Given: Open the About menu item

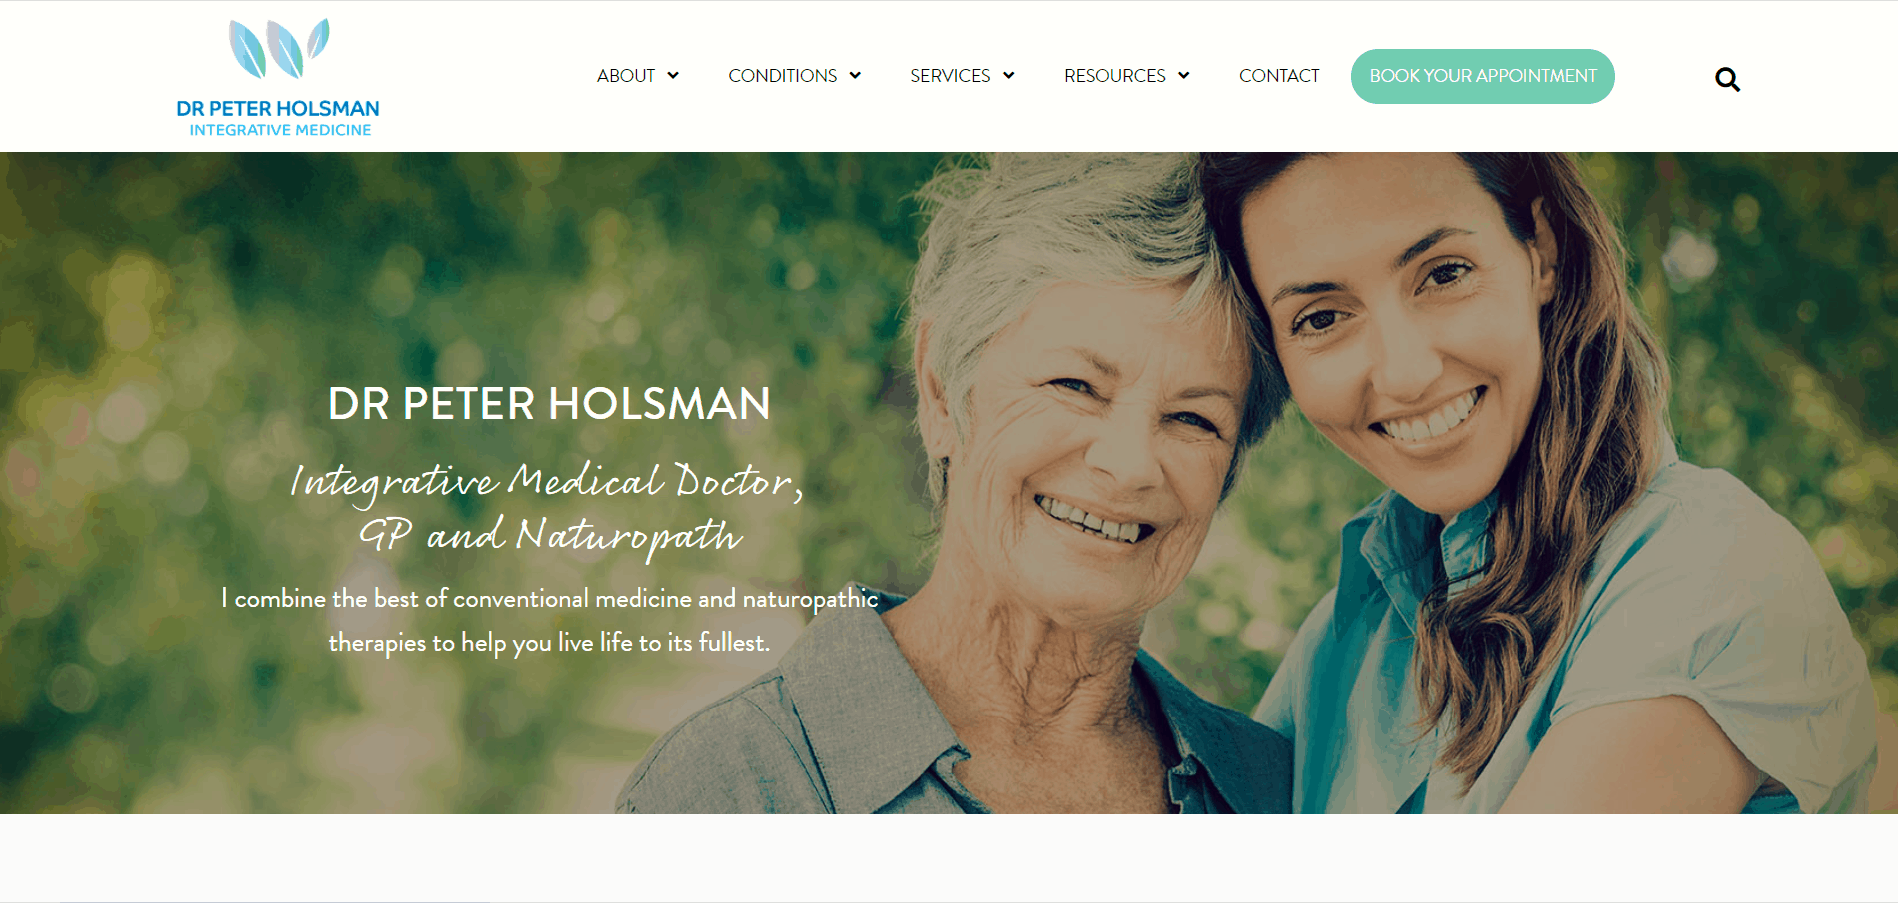Looking at the screenshot, I should 626,76.
